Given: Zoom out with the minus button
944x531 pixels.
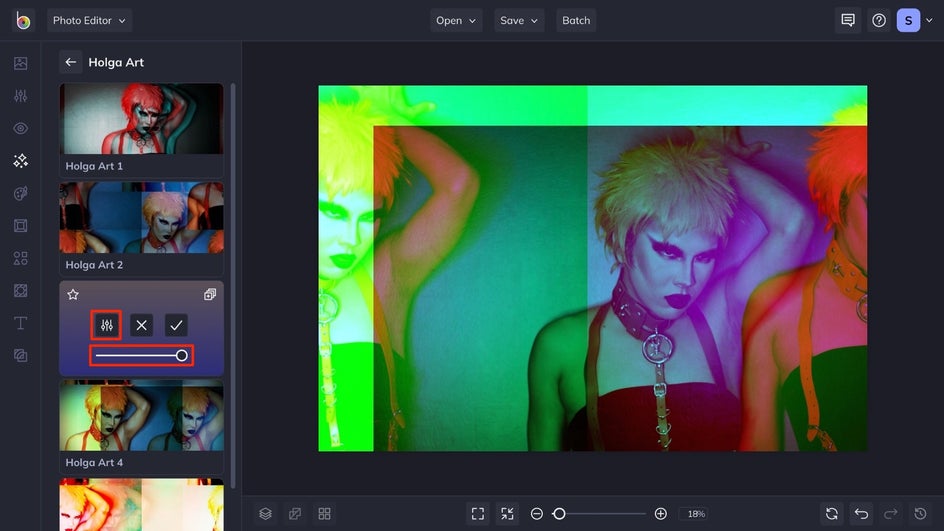Looking at the screenshot, I should (x=536, y=514).
